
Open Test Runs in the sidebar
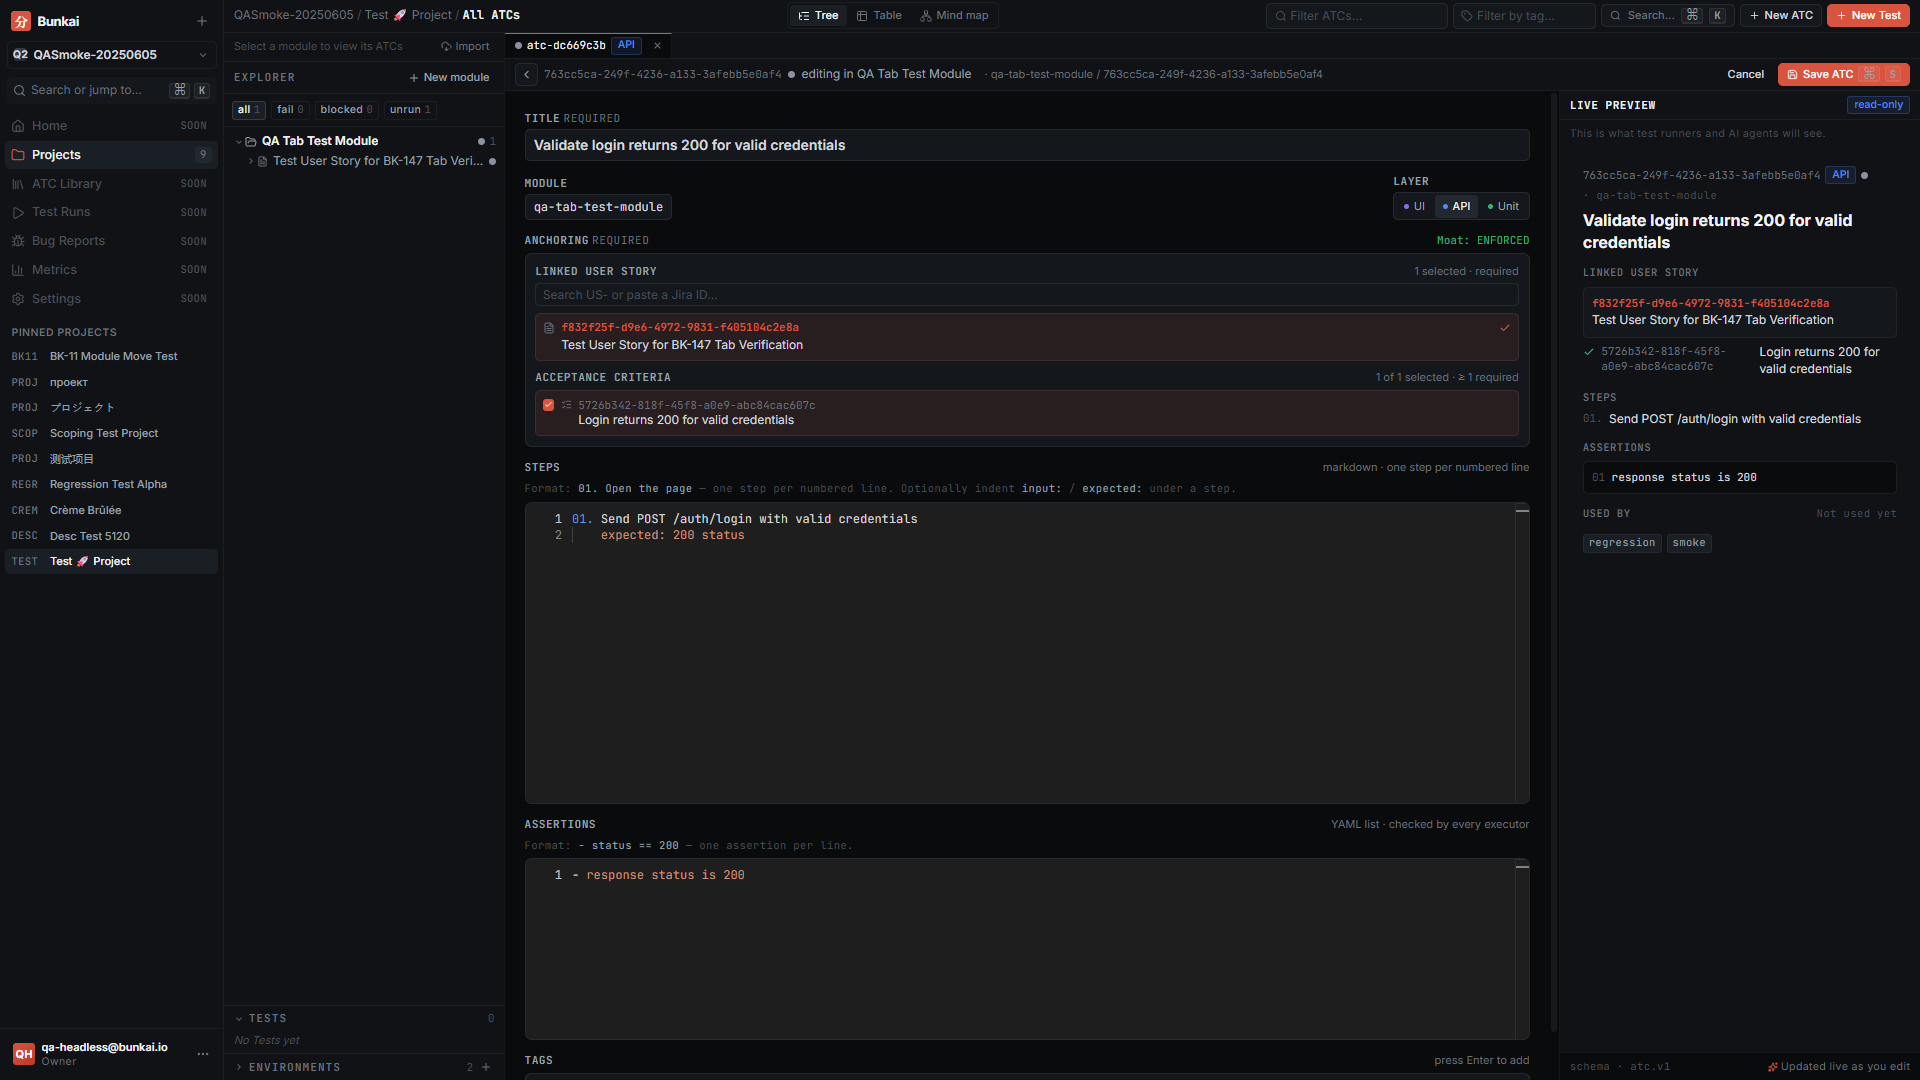[111, 212]
